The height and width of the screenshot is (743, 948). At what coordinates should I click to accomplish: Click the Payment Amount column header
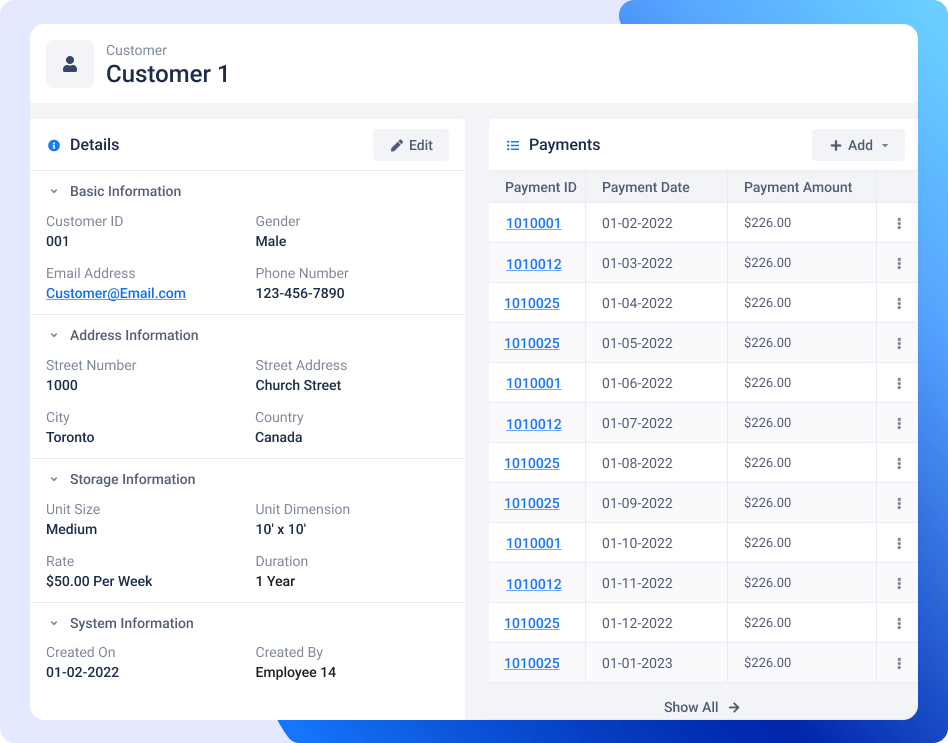(797, 187)
